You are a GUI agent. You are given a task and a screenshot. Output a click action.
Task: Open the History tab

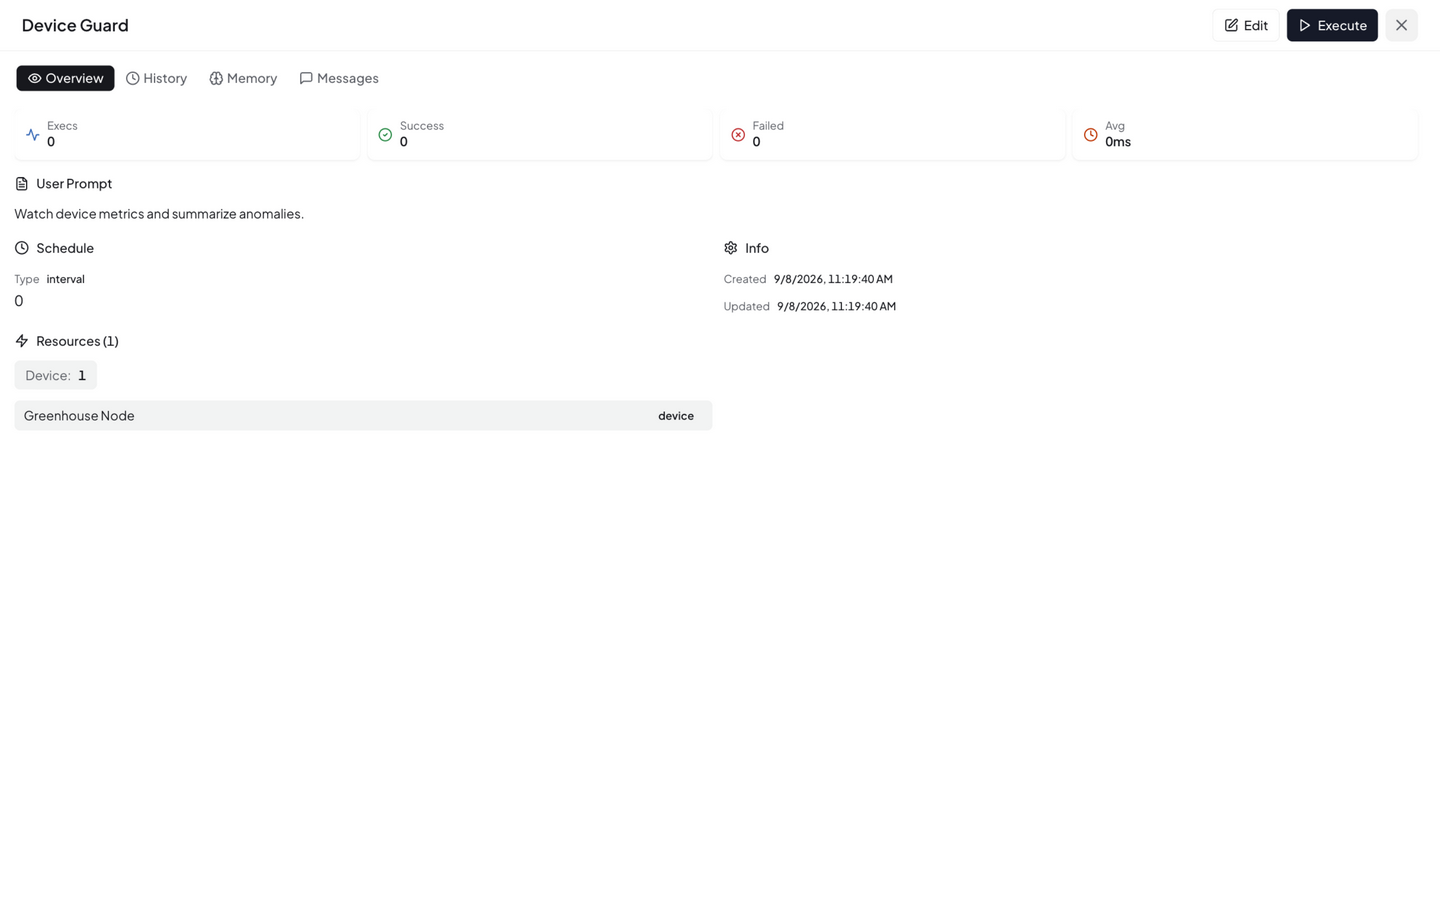(156, 78)
